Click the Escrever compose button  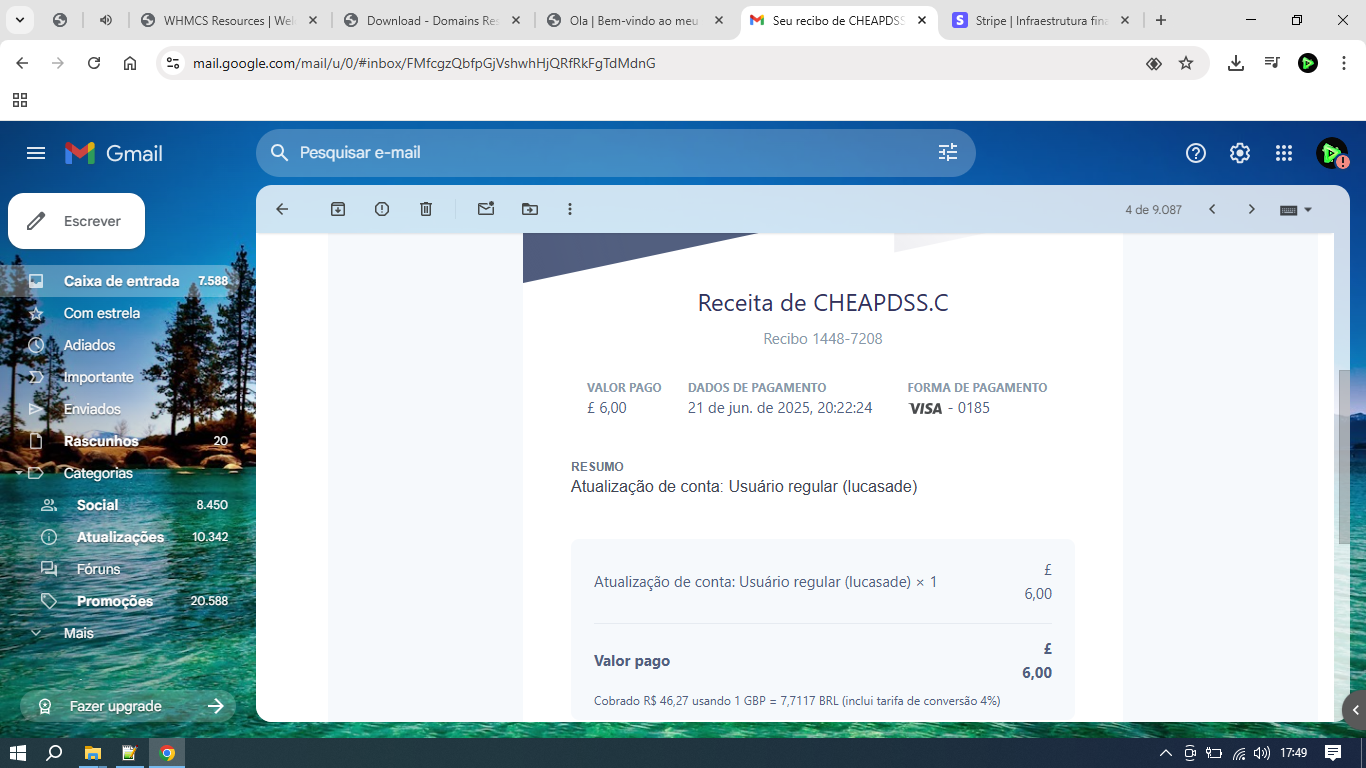77,221
